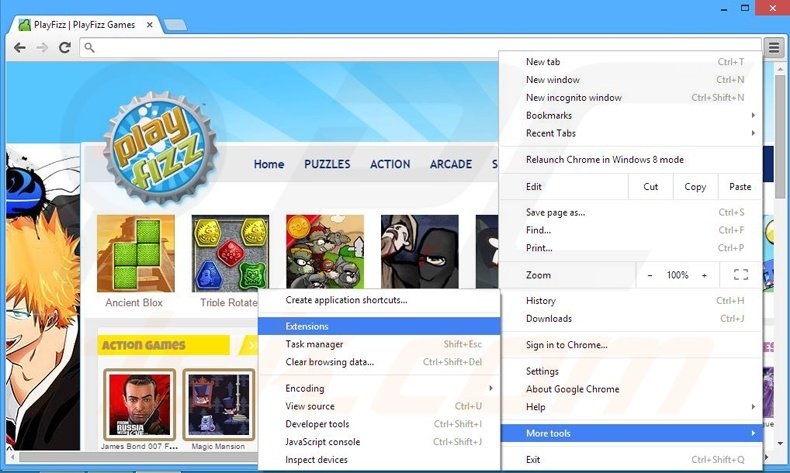Select Exit in Chrome menu
This screenshot has width=790, height=473.
631,459
